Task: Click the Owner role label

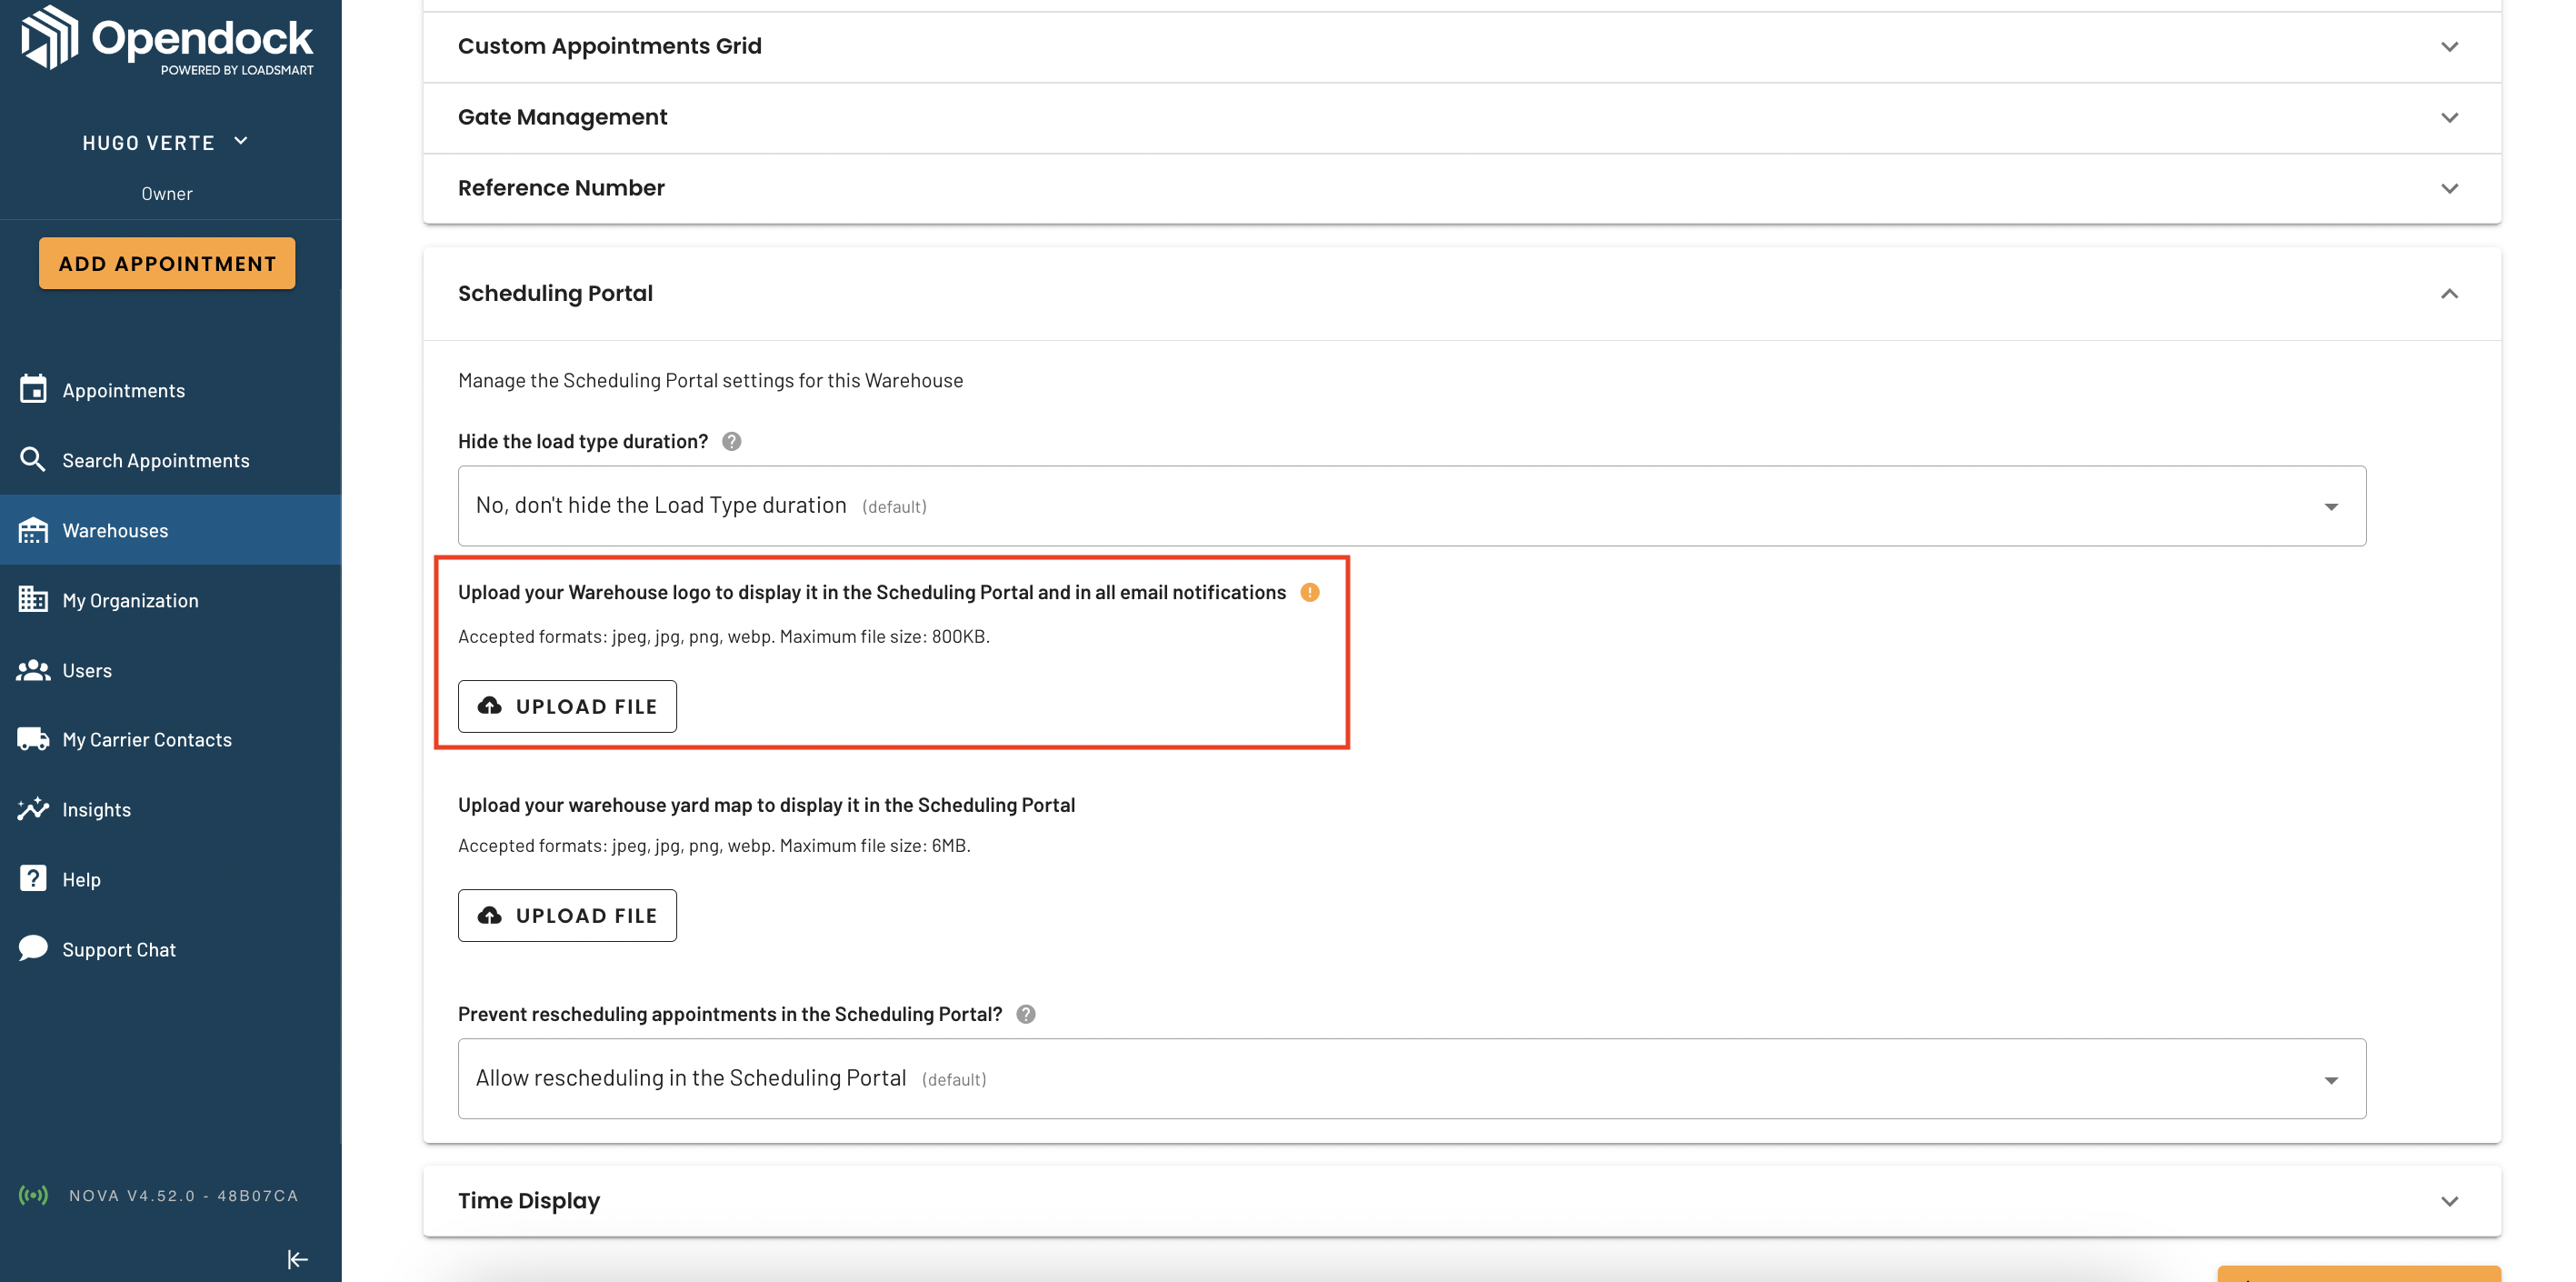Action: tap(167, 193)
